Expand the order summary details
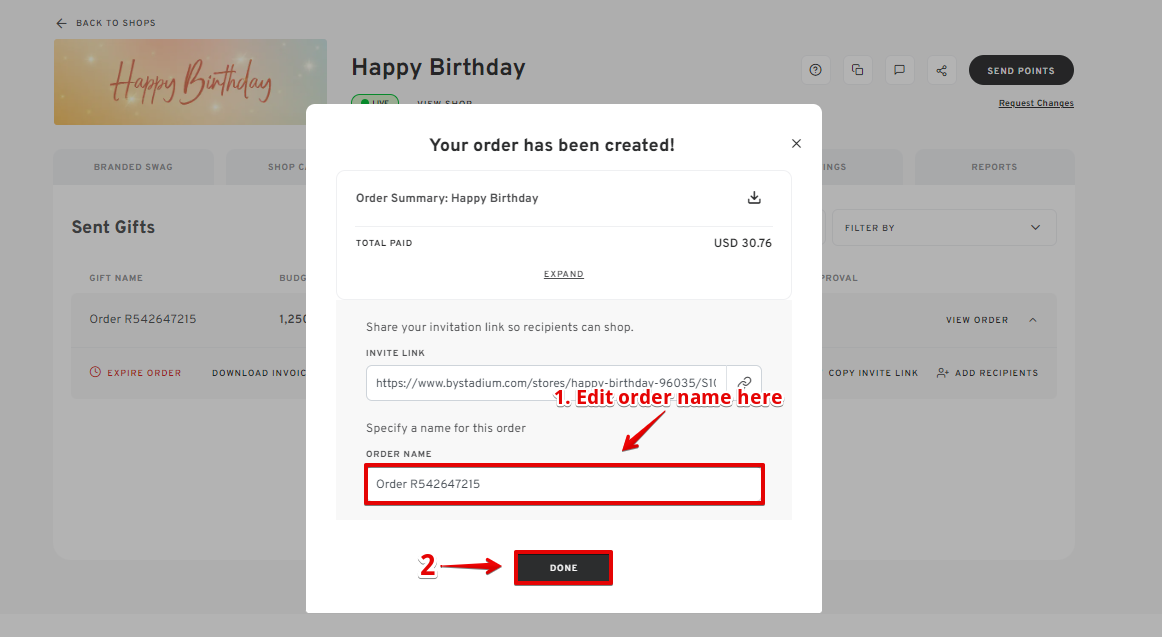Screen dimensions: 1162x637 click(564, 274)
